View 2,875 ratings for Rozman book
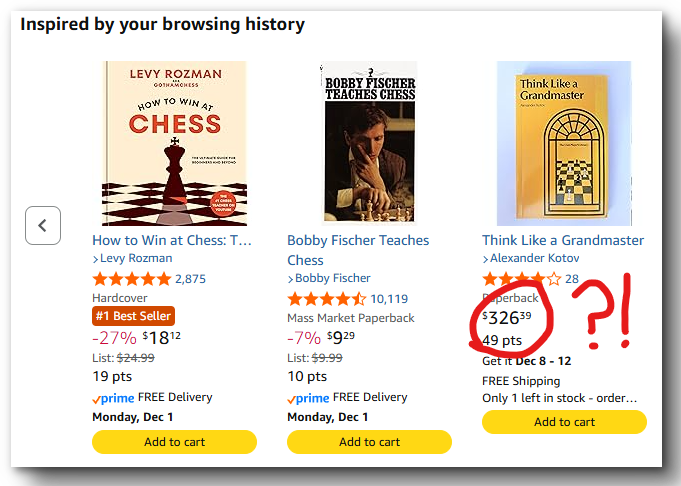The width and height of the screenshot is (681, 486). point(190,279)
